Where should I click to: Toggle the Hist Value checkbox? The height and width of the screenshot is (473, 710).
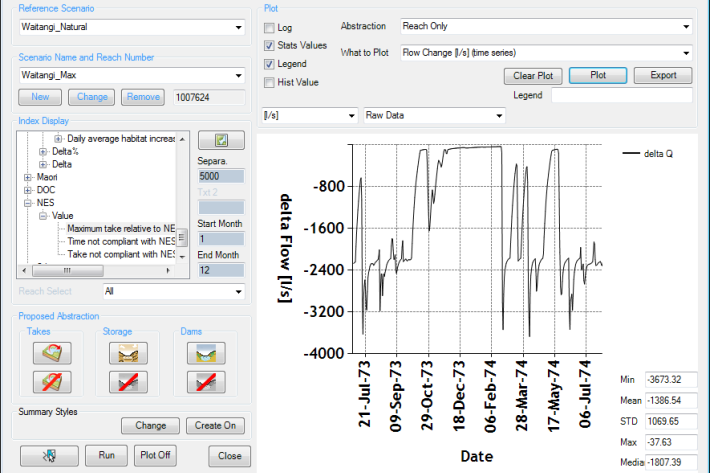[269, 82]
